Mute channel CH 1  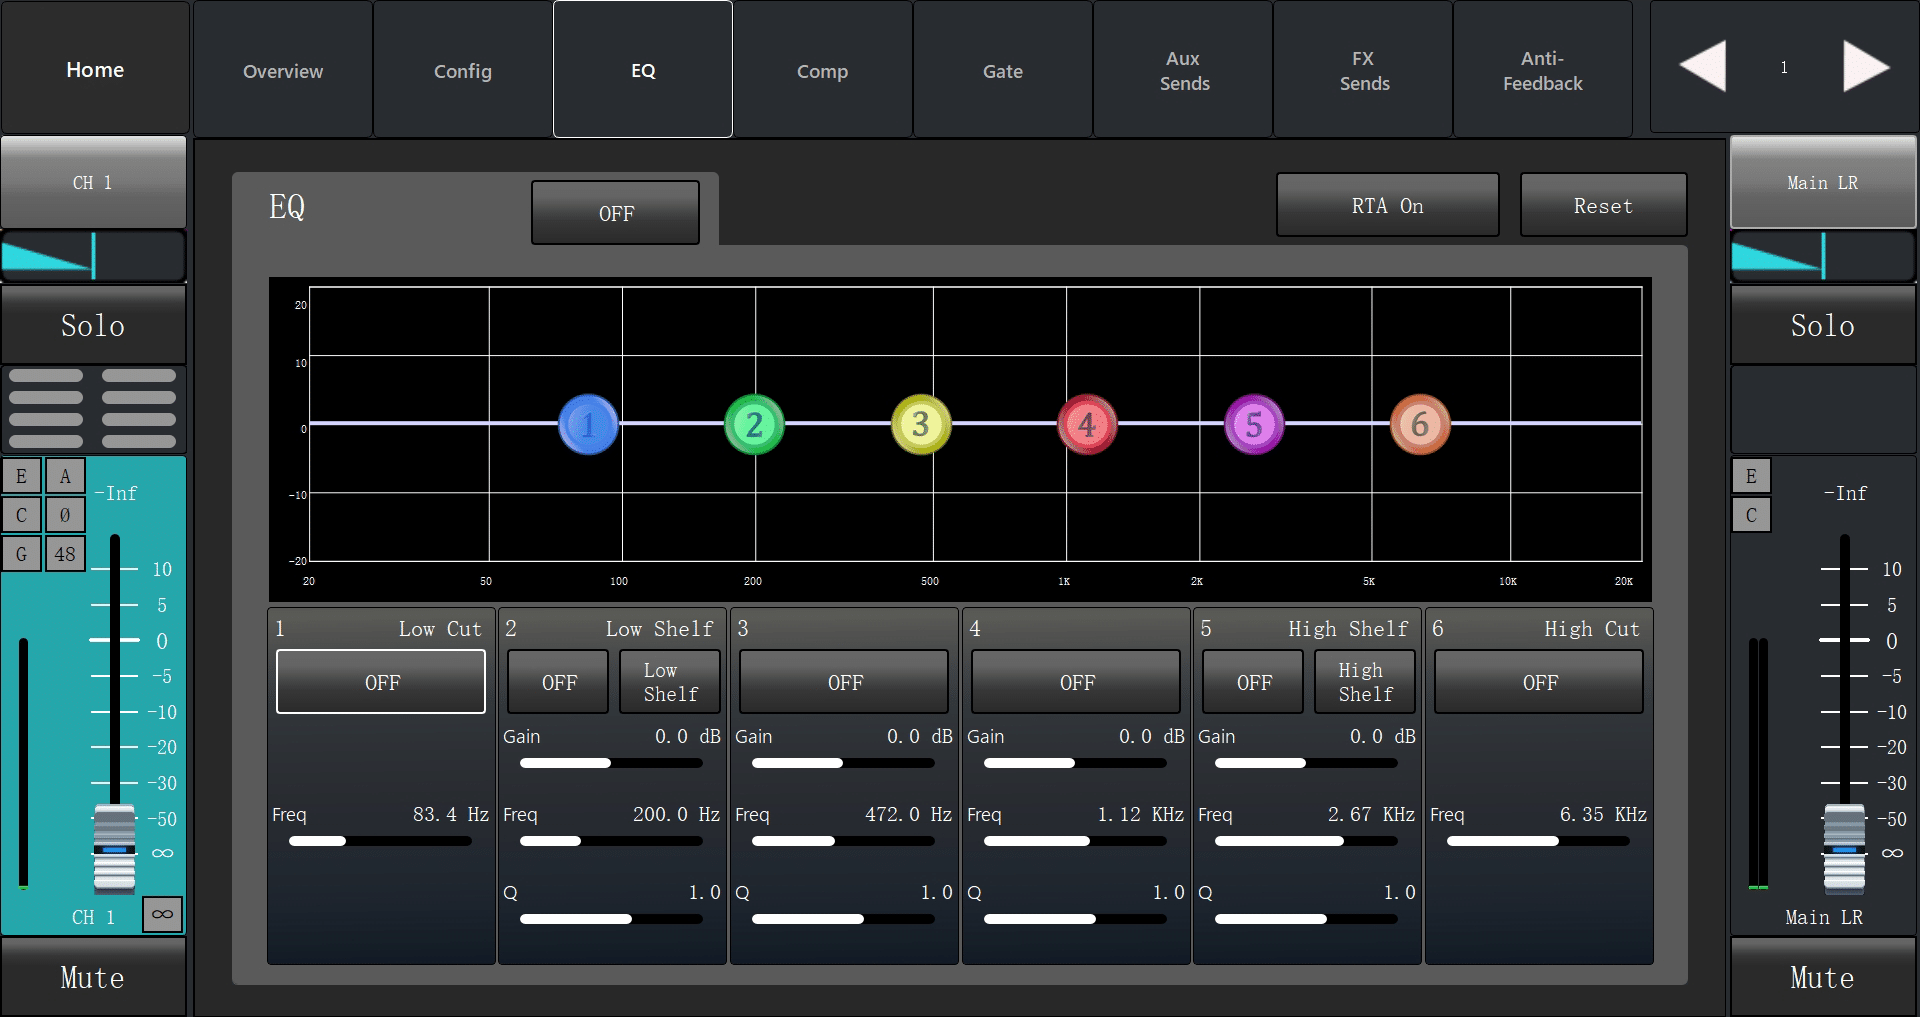click(x=93, y=977)
